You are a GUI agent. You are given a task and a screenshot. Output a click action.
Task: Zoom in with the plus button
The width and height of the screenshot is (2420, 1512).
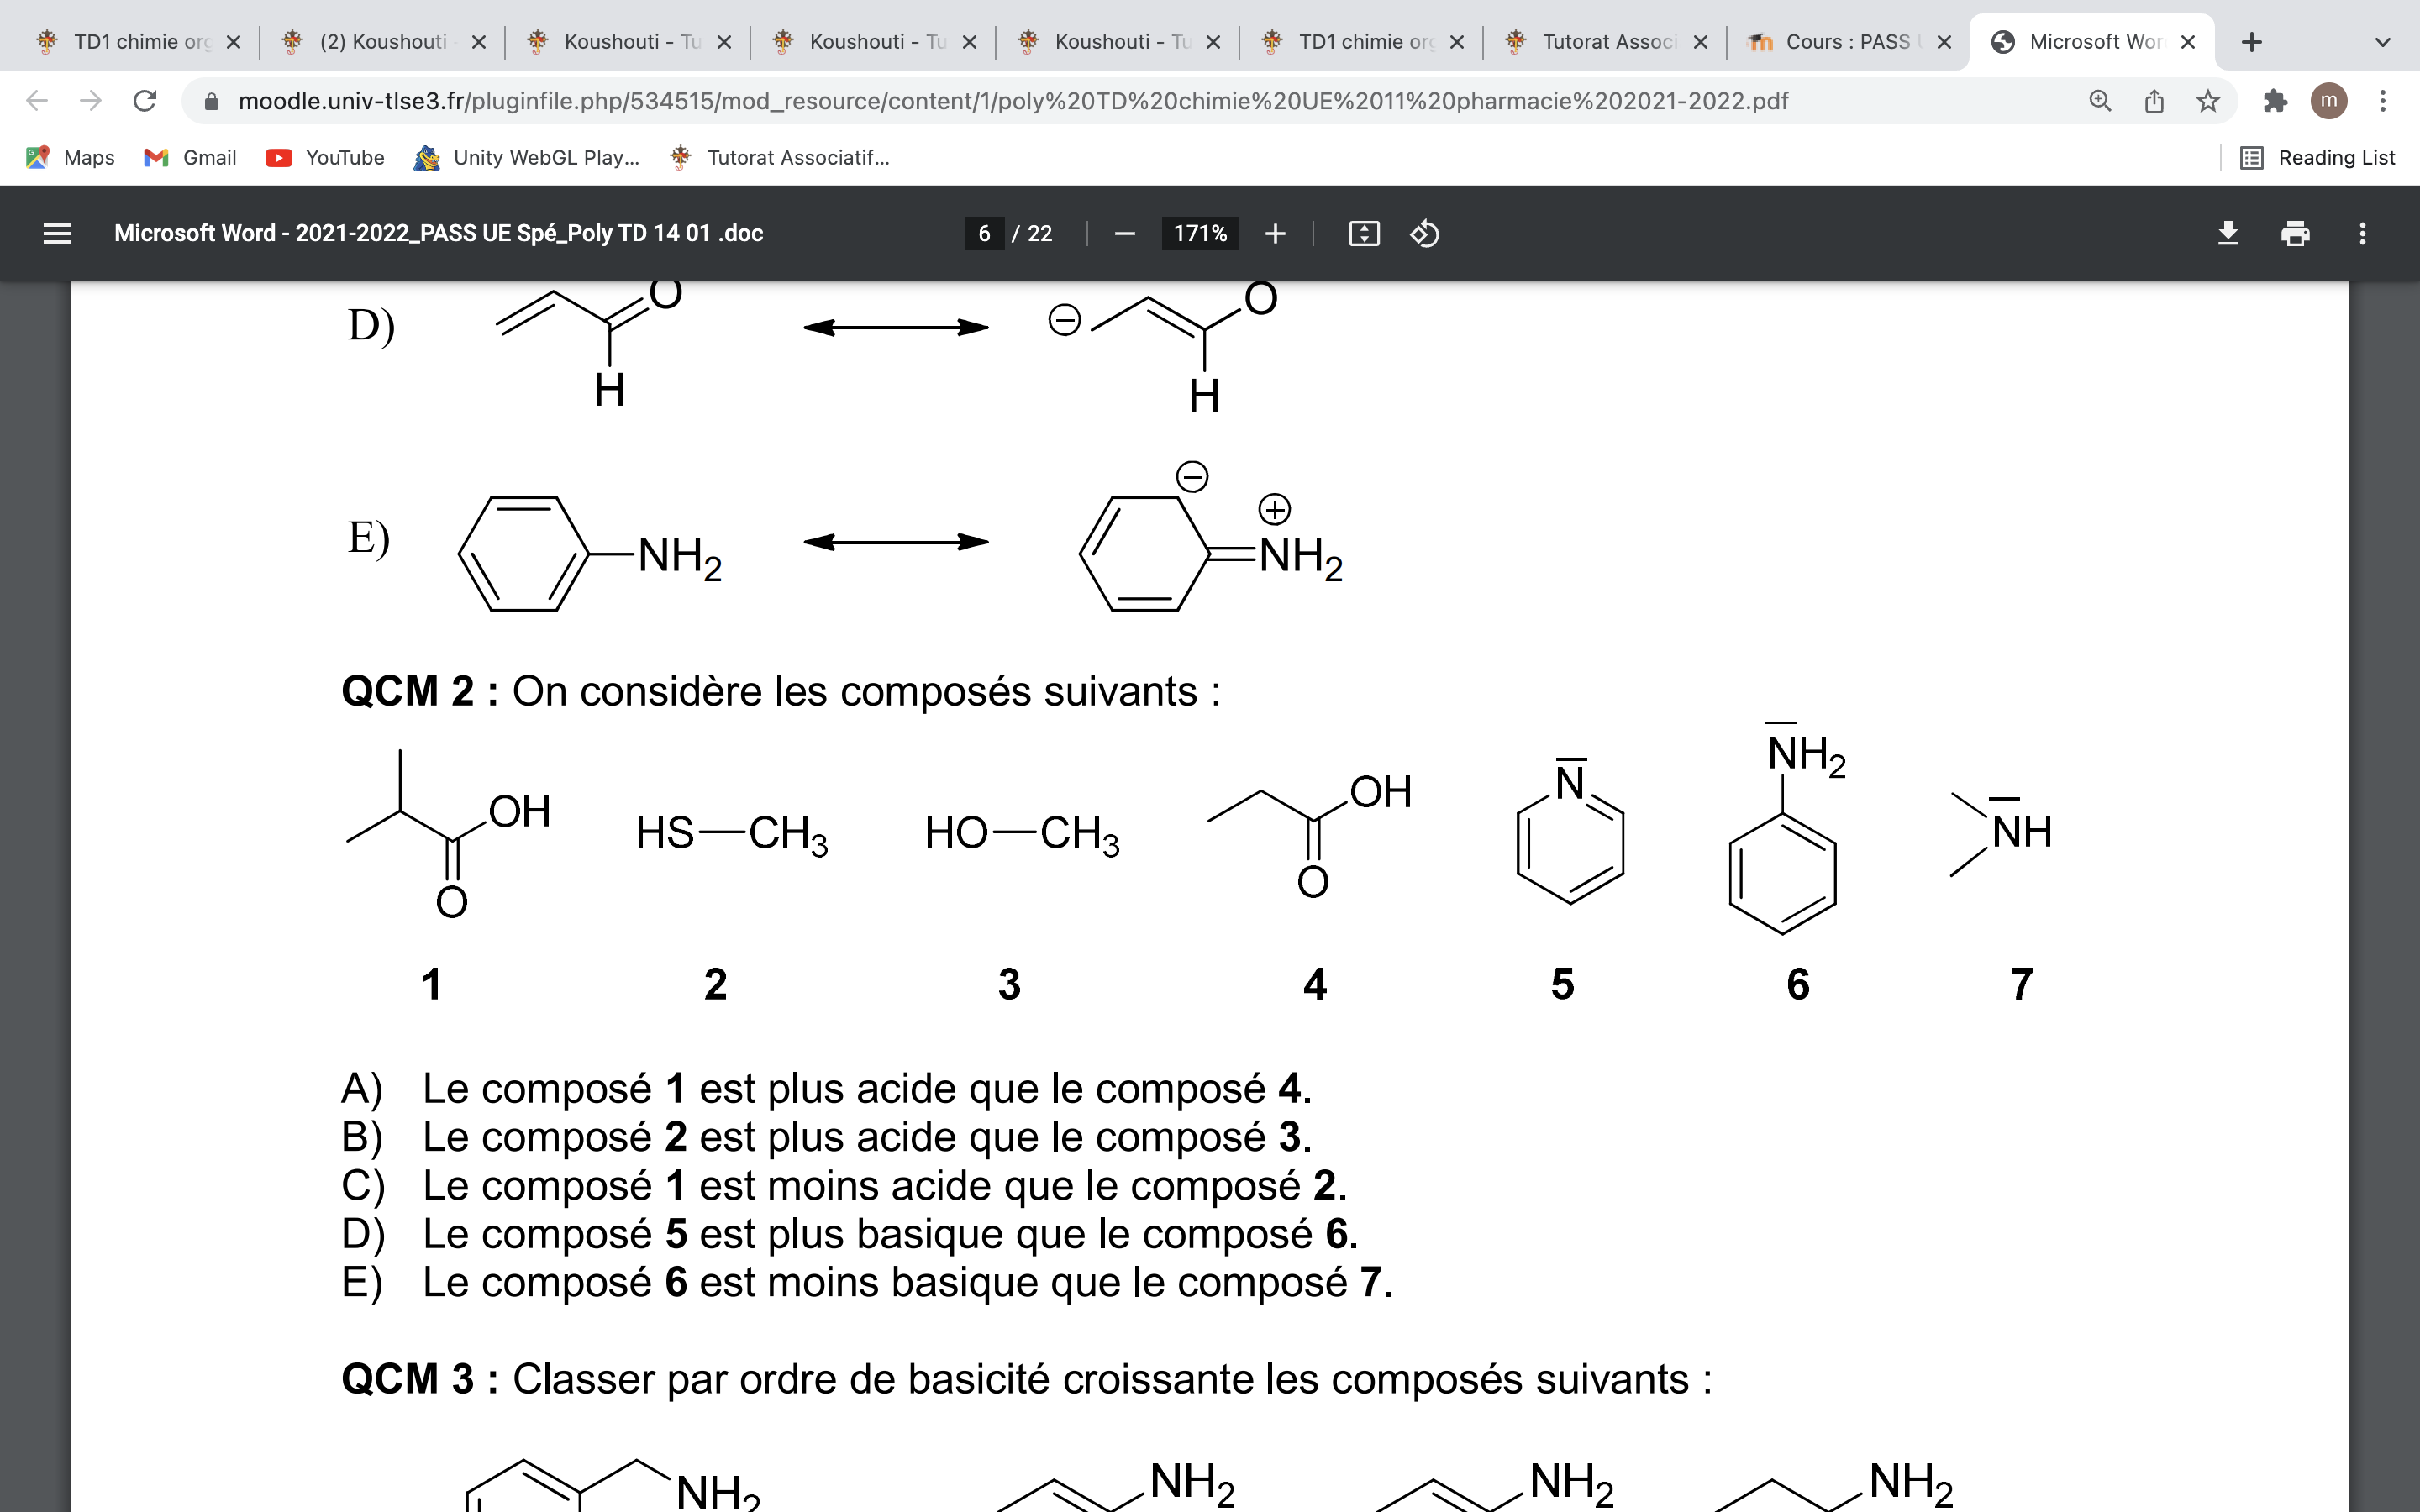1275,233
